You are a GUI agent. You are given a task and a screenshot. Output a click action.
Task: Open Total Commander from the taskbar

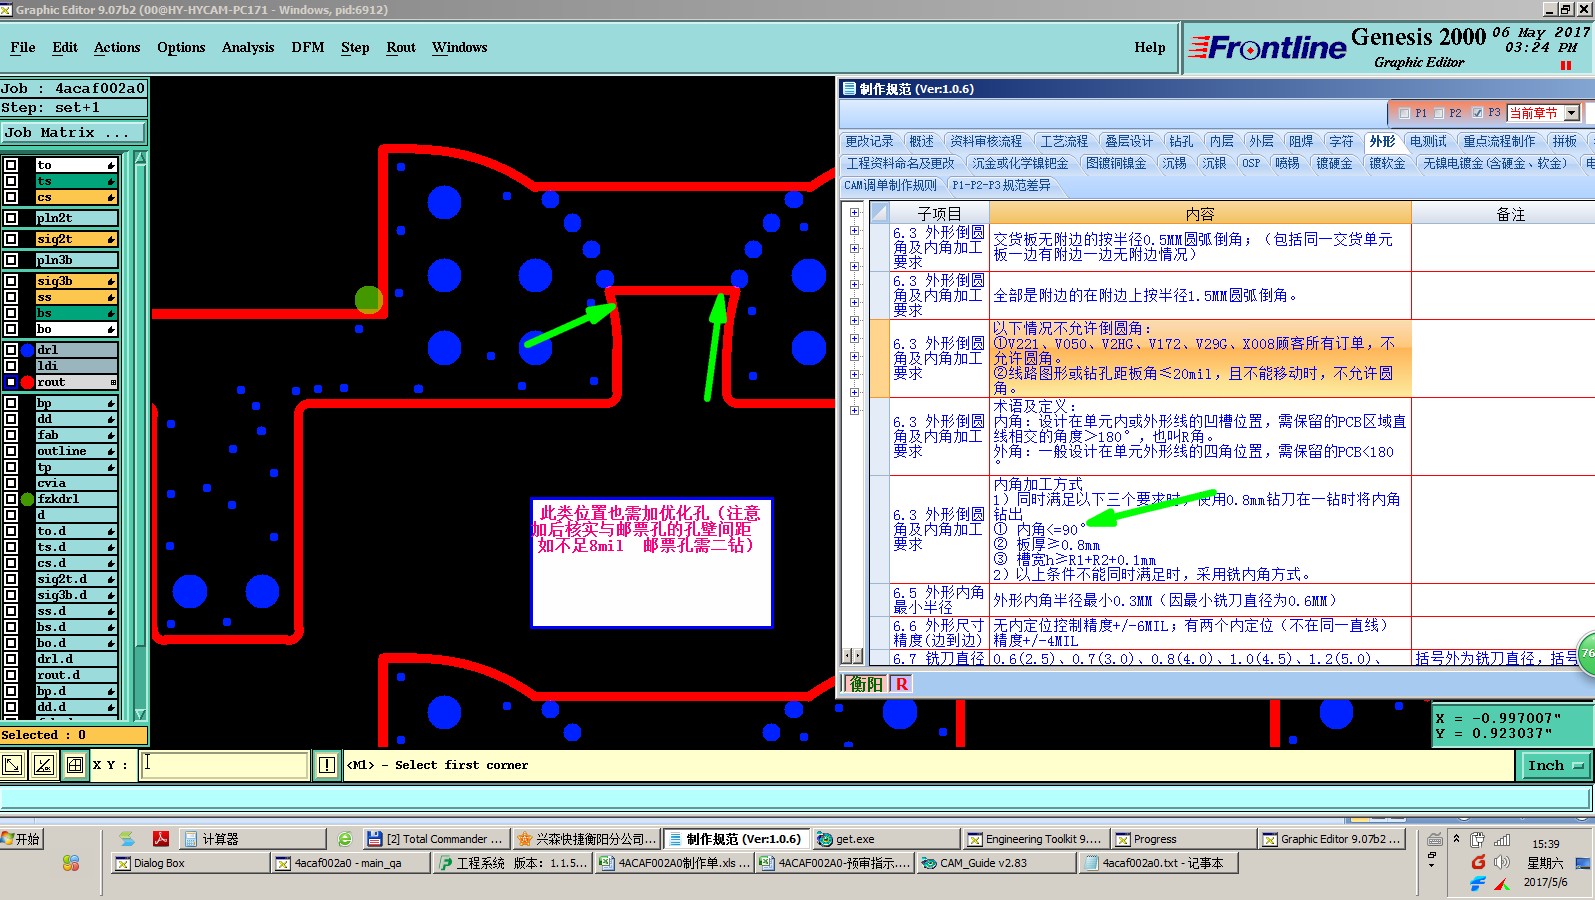tap(435, 839)
